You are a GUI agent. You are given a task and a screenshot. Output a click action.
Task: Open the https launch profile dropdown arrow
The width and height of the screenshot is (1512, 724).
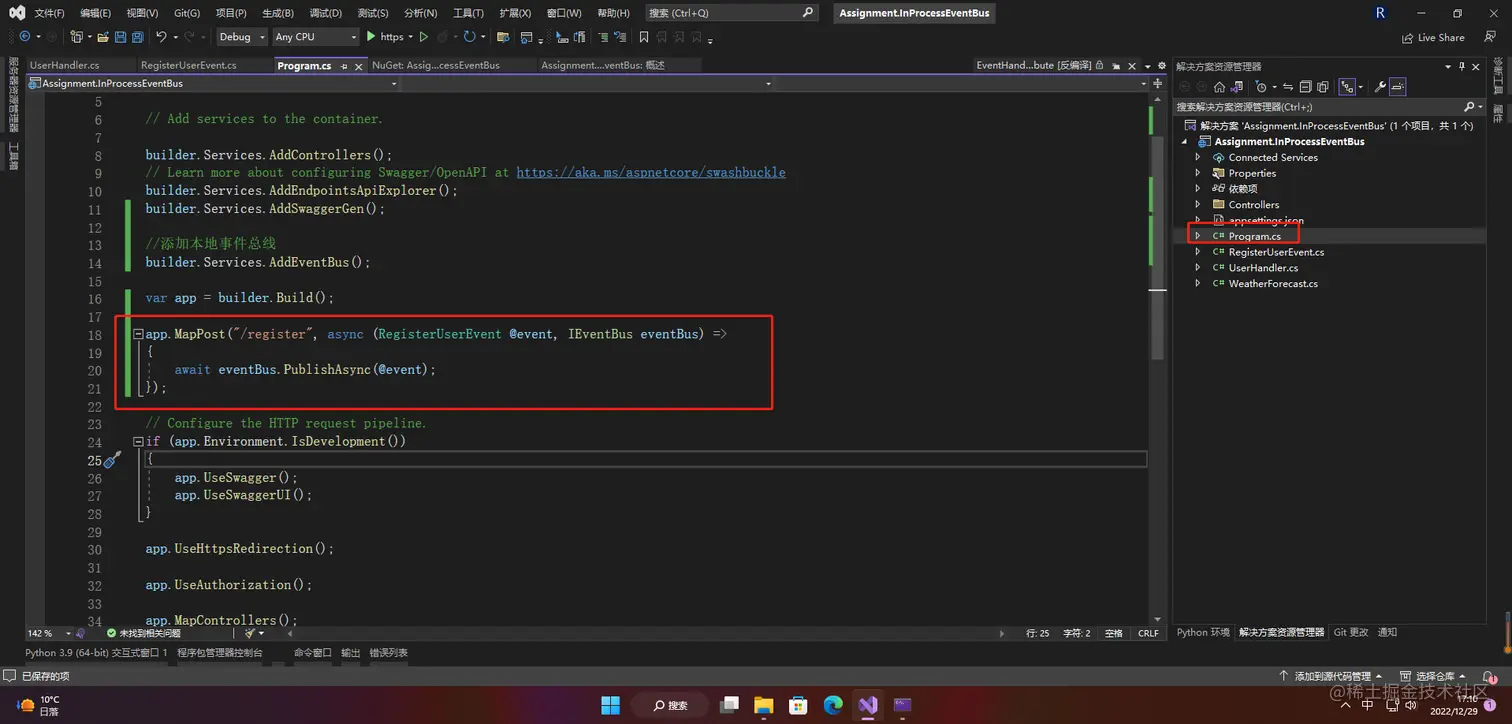click(x=411, y=37)
